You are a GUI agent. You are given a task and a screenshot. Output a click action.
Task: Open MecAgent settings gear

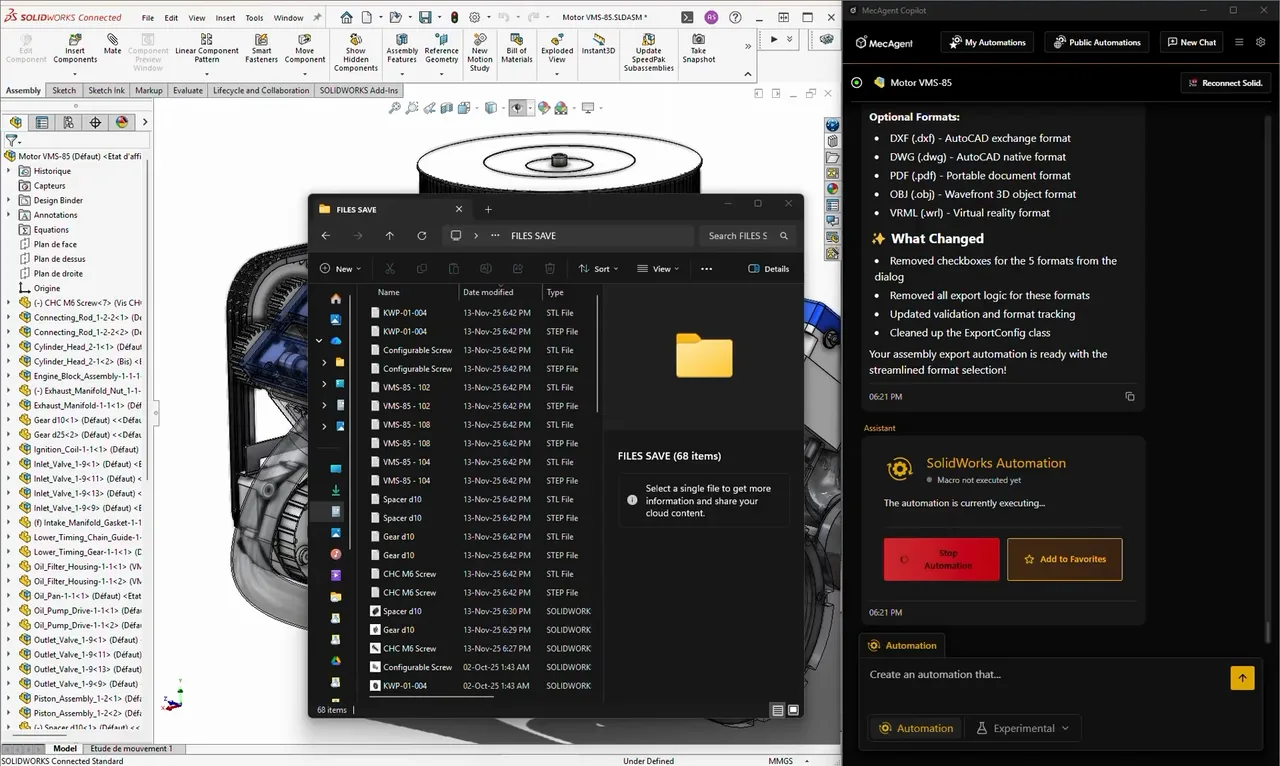coord(1260,42)
